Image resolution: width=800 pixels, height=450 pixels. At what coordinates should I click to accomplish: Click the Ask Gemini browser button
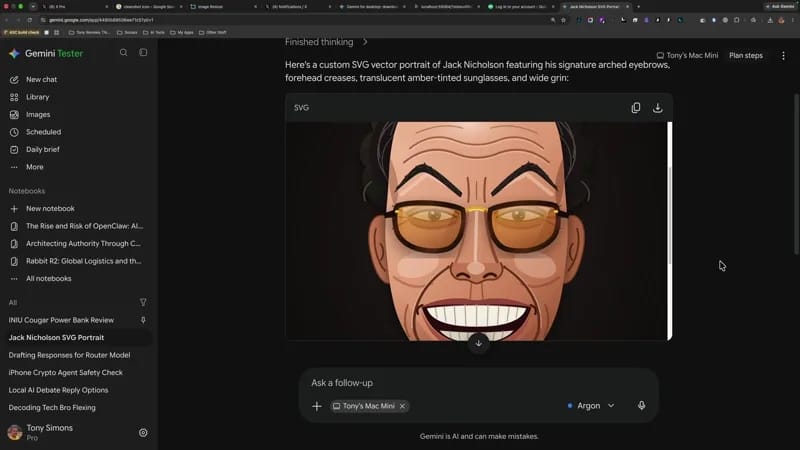tap(780, 7)
